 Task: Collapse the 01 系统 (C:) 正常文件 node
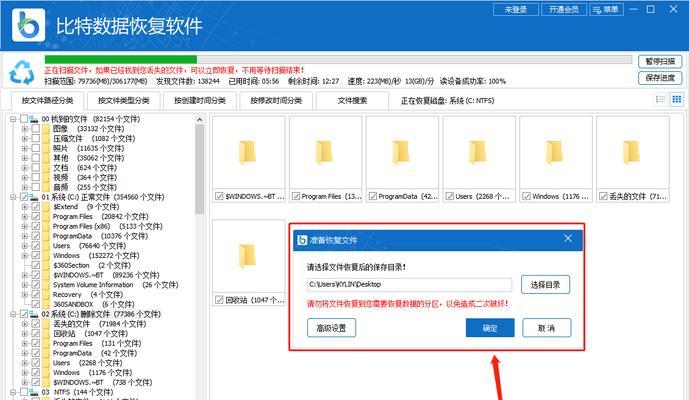(13, 197)
